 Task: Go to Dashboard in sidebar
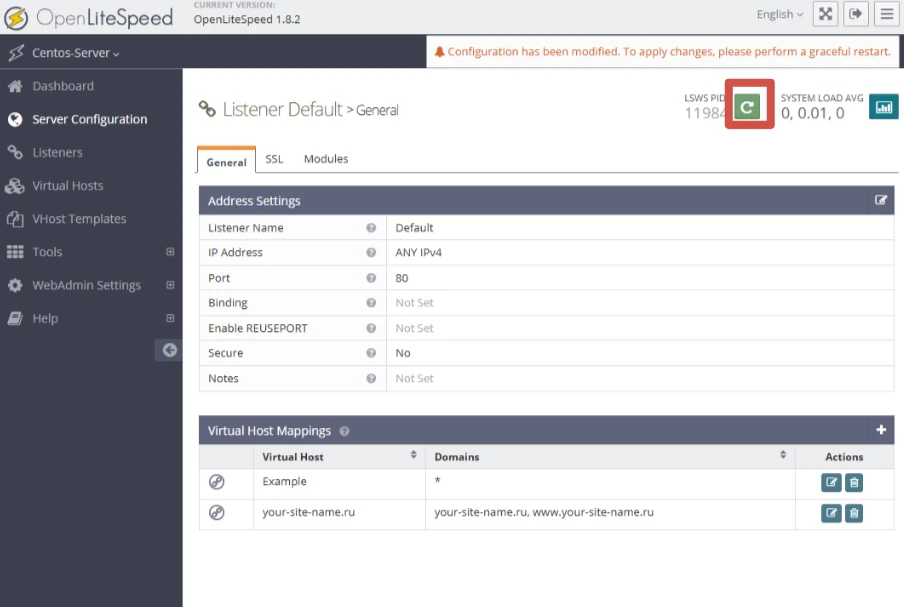tap(63, 86)
